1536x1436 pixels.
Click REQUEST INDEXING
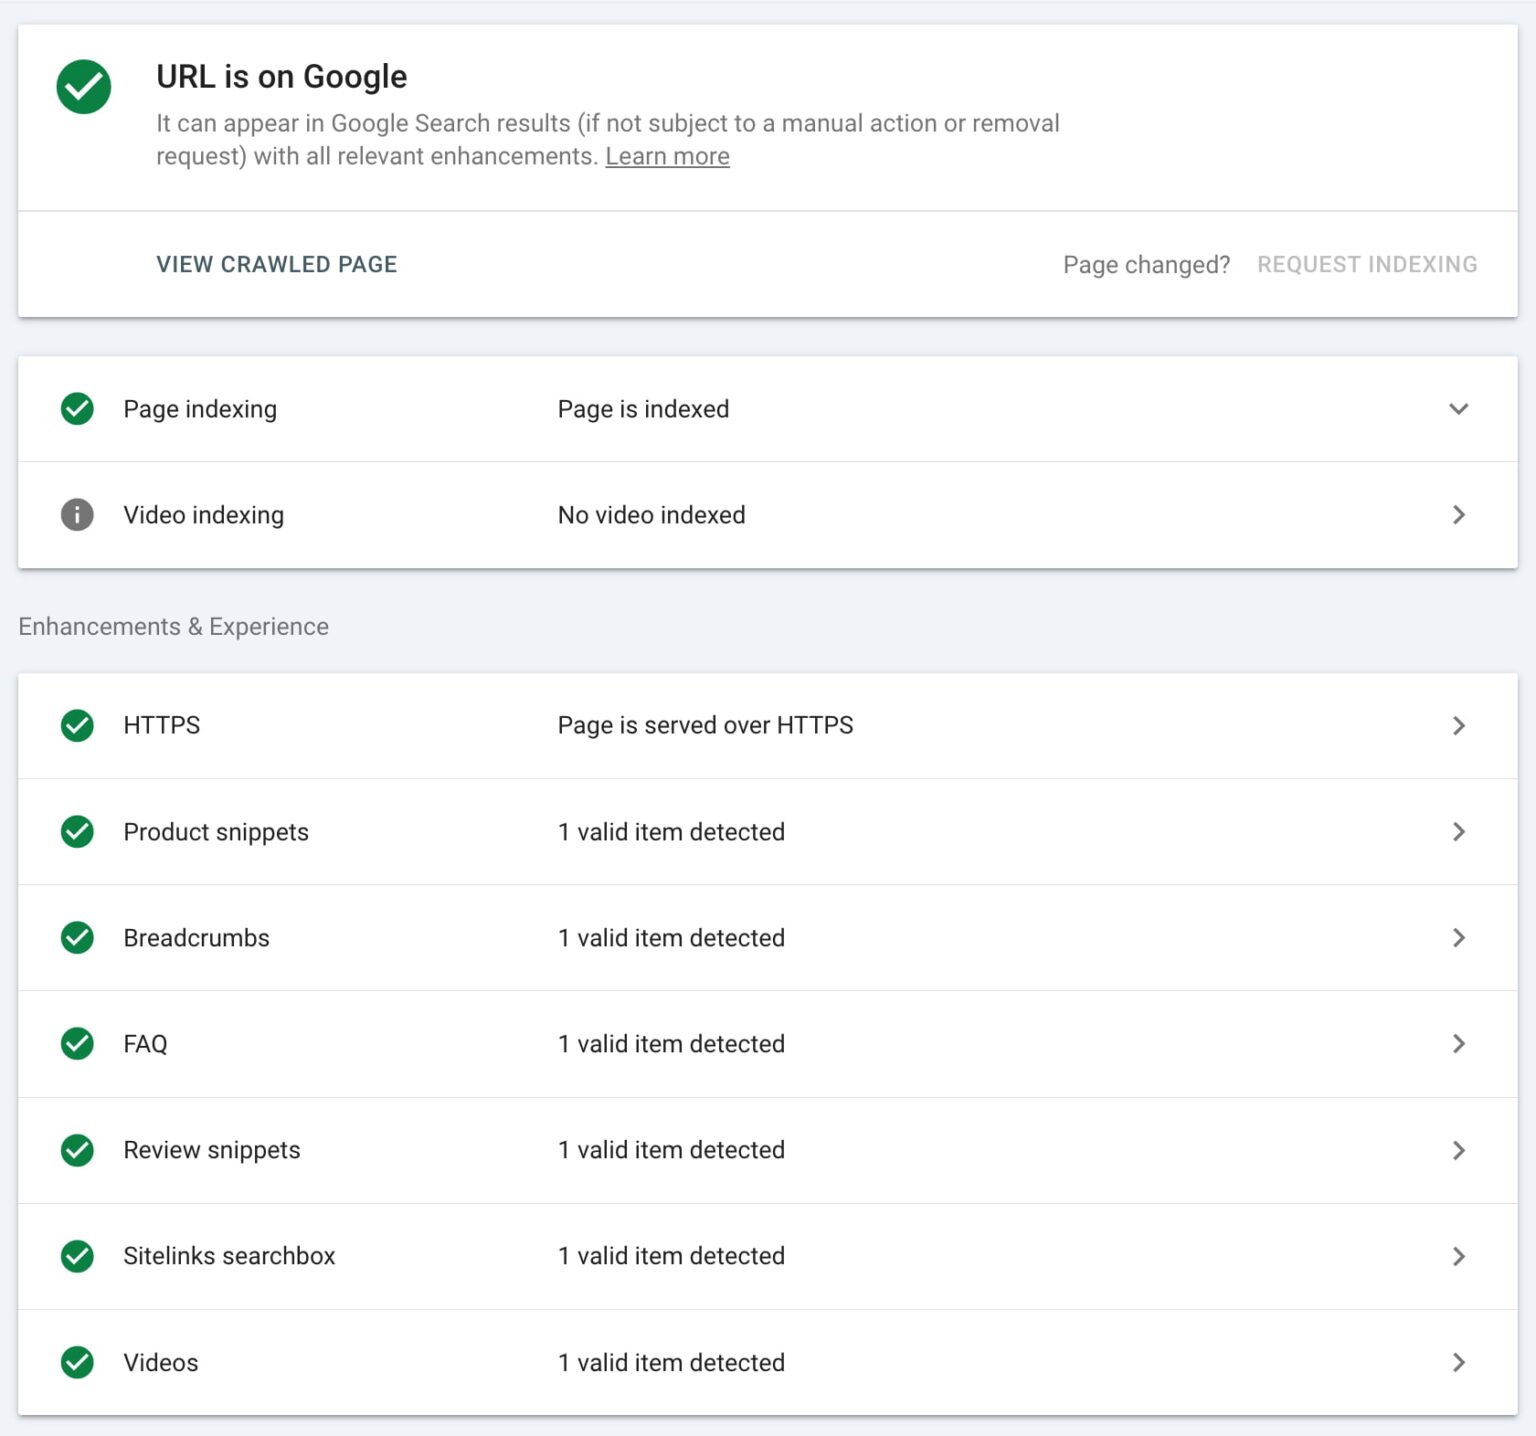point(1368,264)
